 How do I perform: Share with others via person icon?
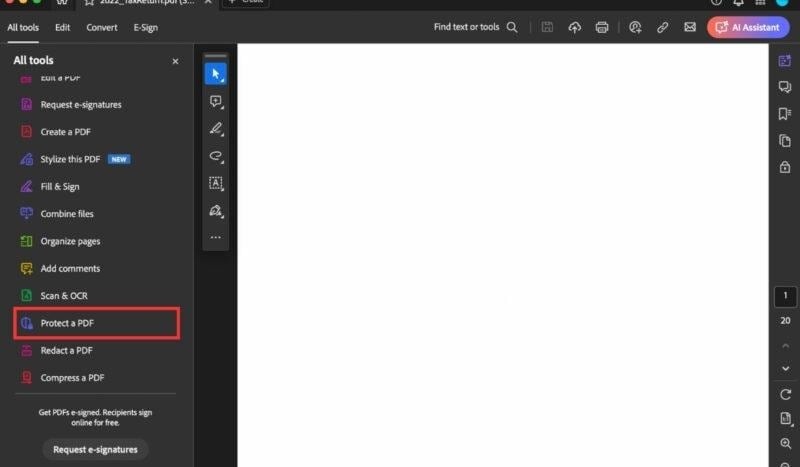coord(635,28)
